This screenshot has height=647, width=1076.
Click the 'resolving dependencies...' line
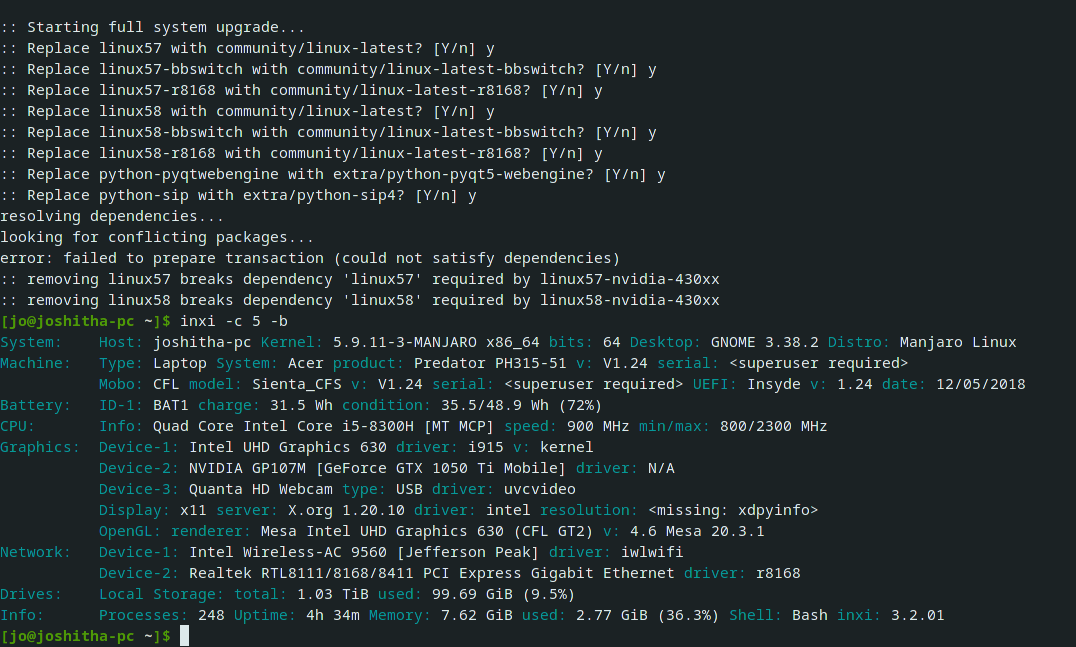pyautogui.click(x=112, y=216)
